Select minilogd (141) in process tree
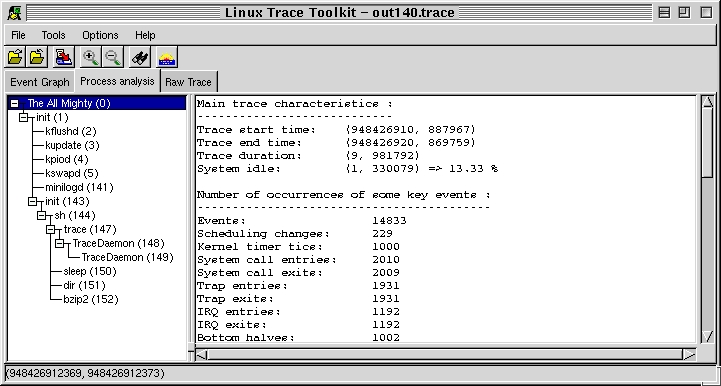The width and height of the screenshot is (721, 386). [x=79, y=187]
